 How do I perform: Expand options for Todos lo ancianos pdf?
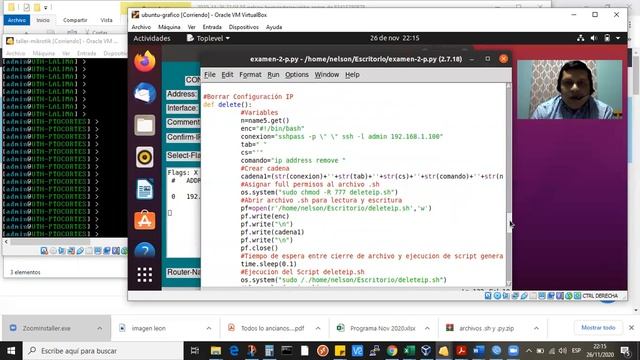click(x=318, y=328)
